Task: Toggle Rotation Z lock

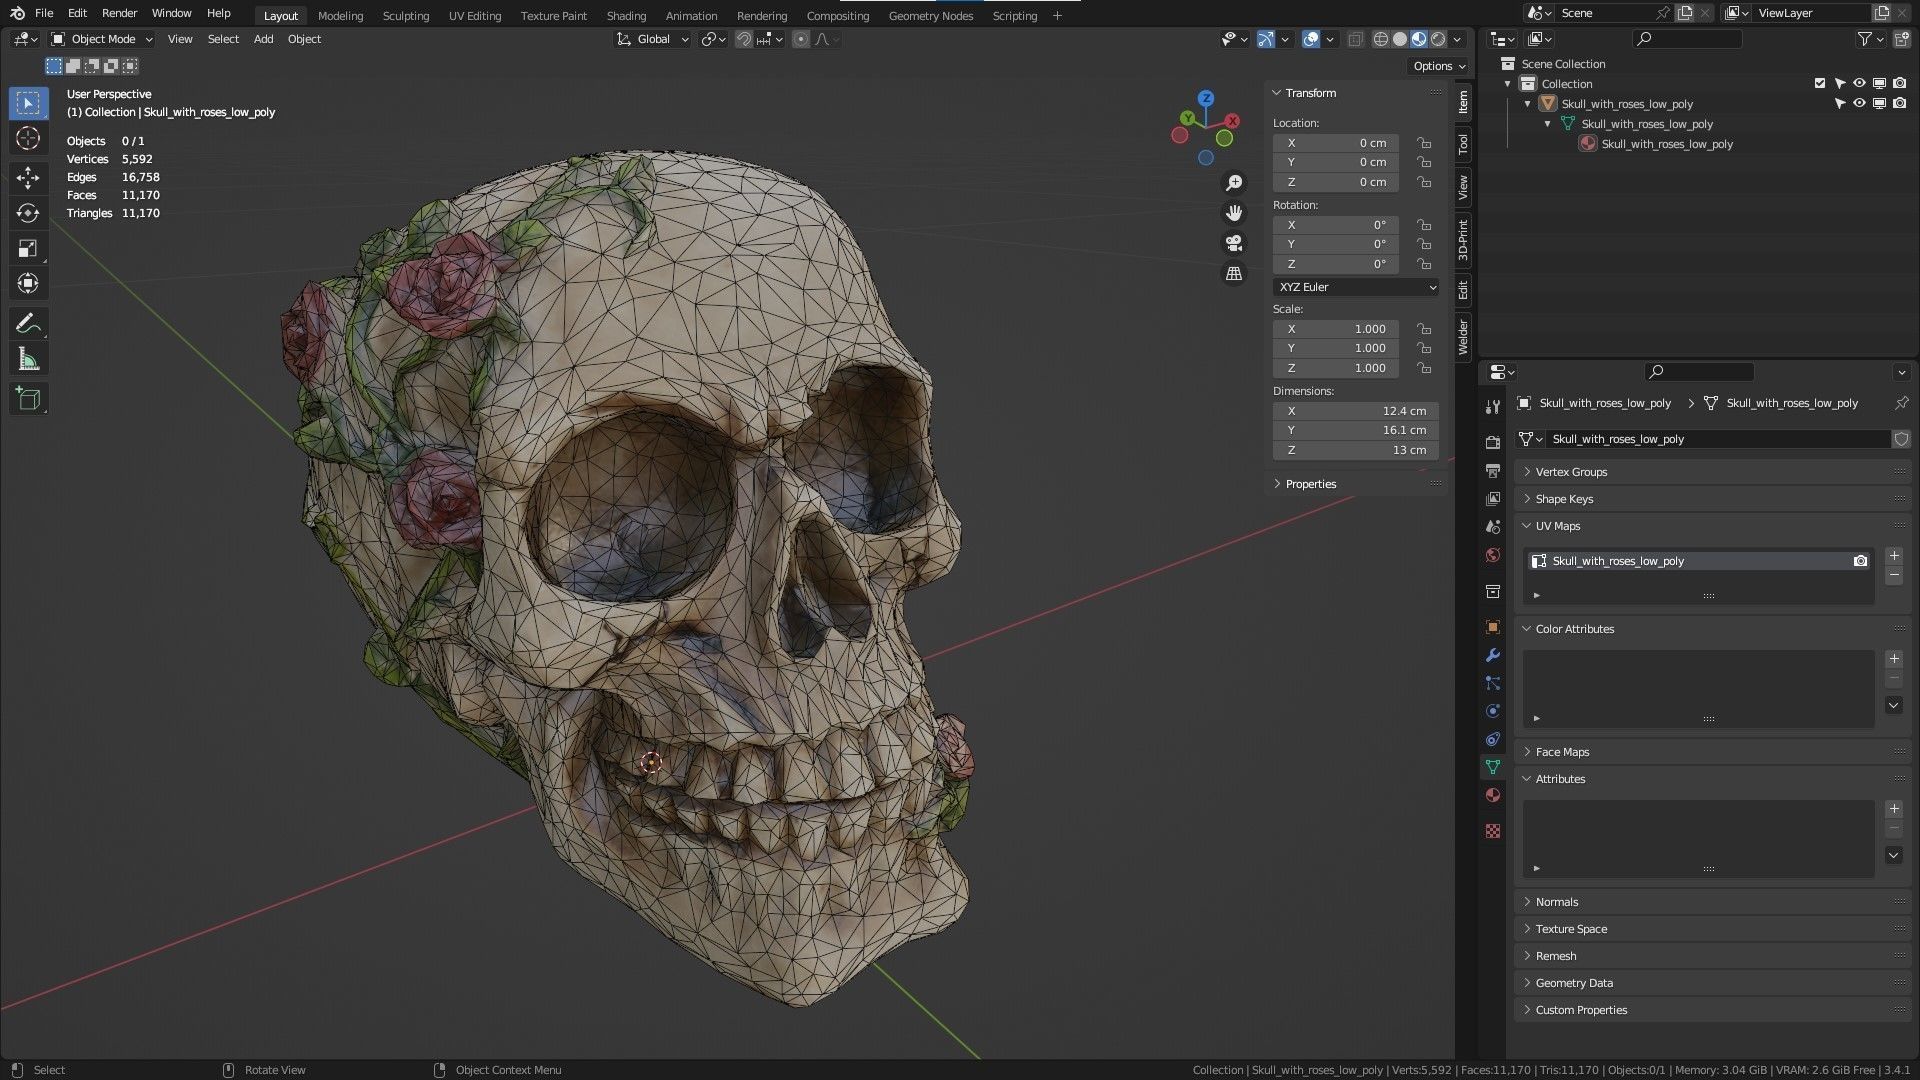Action: pos(1424,264)
